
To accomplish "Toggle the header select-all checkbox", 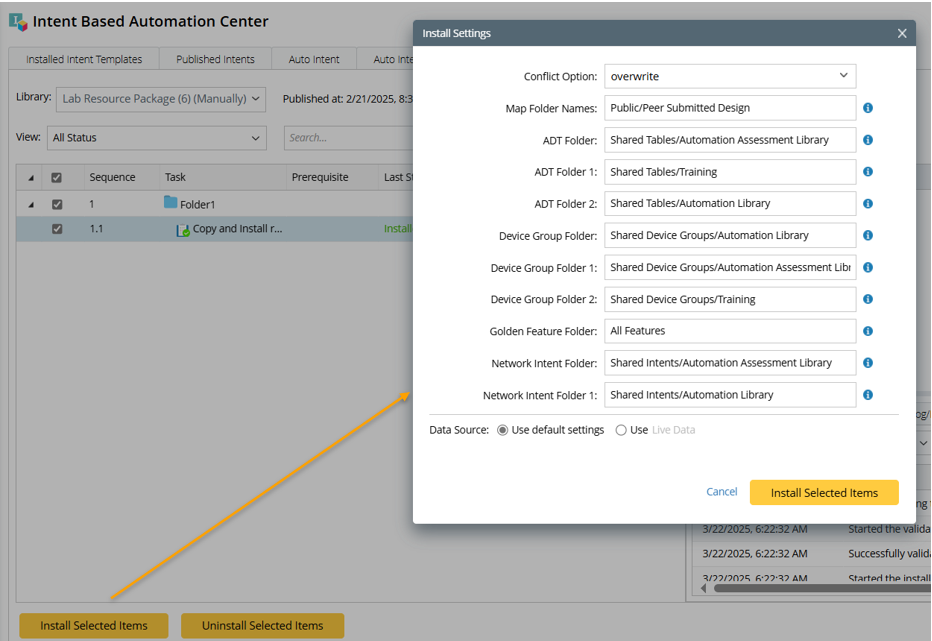I will point(57,178).
